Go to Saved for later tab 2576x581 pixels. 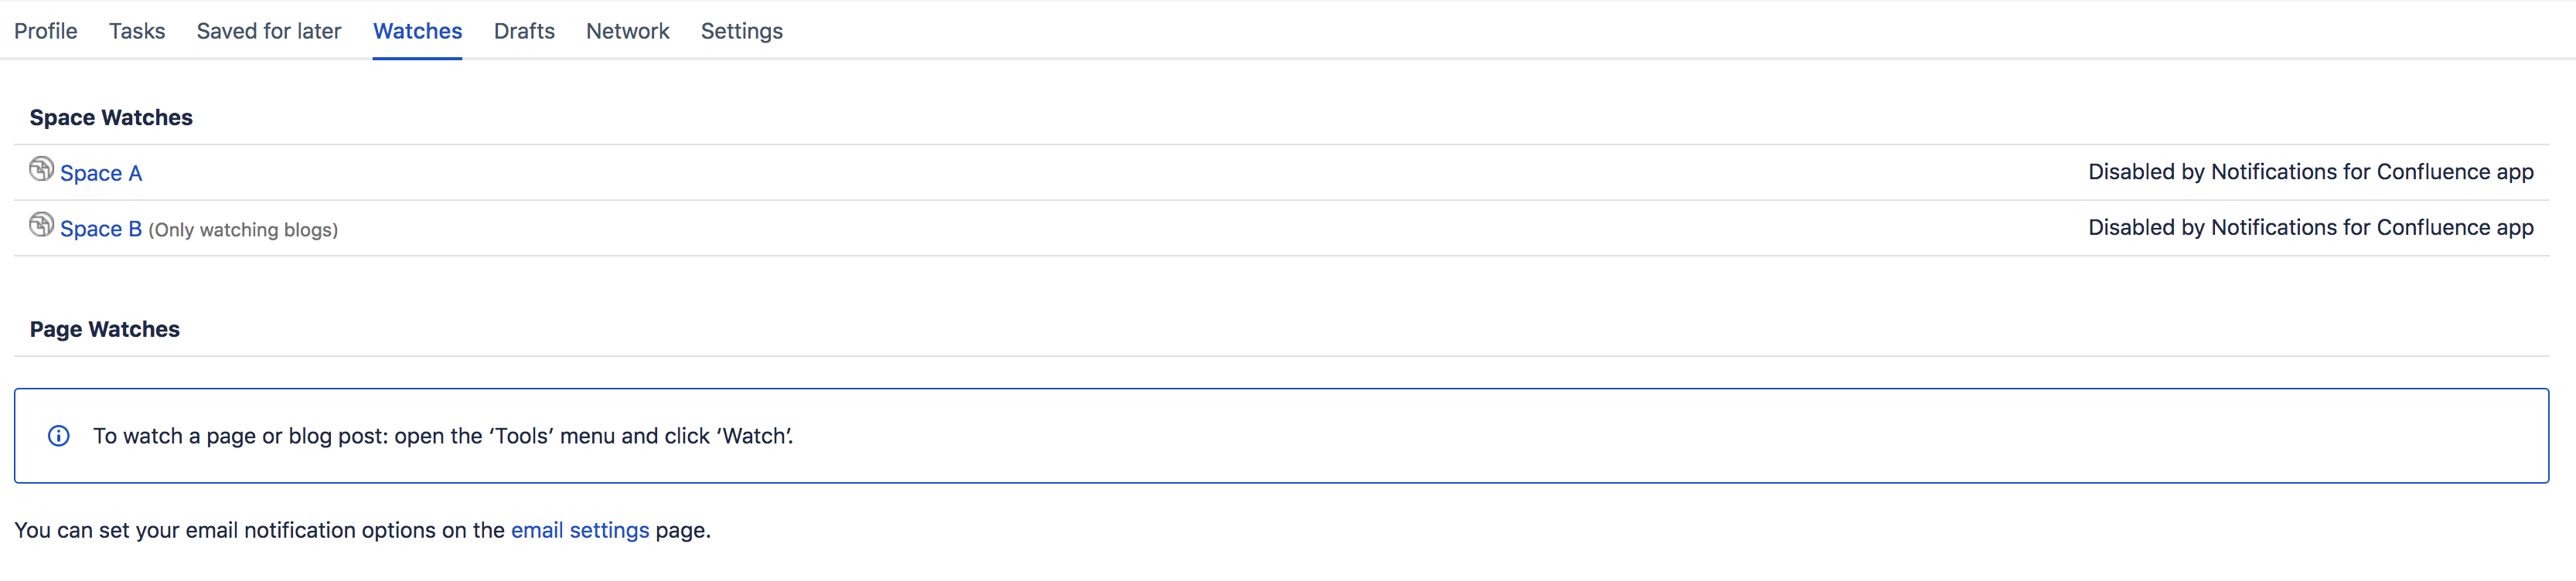pos(269,31)
